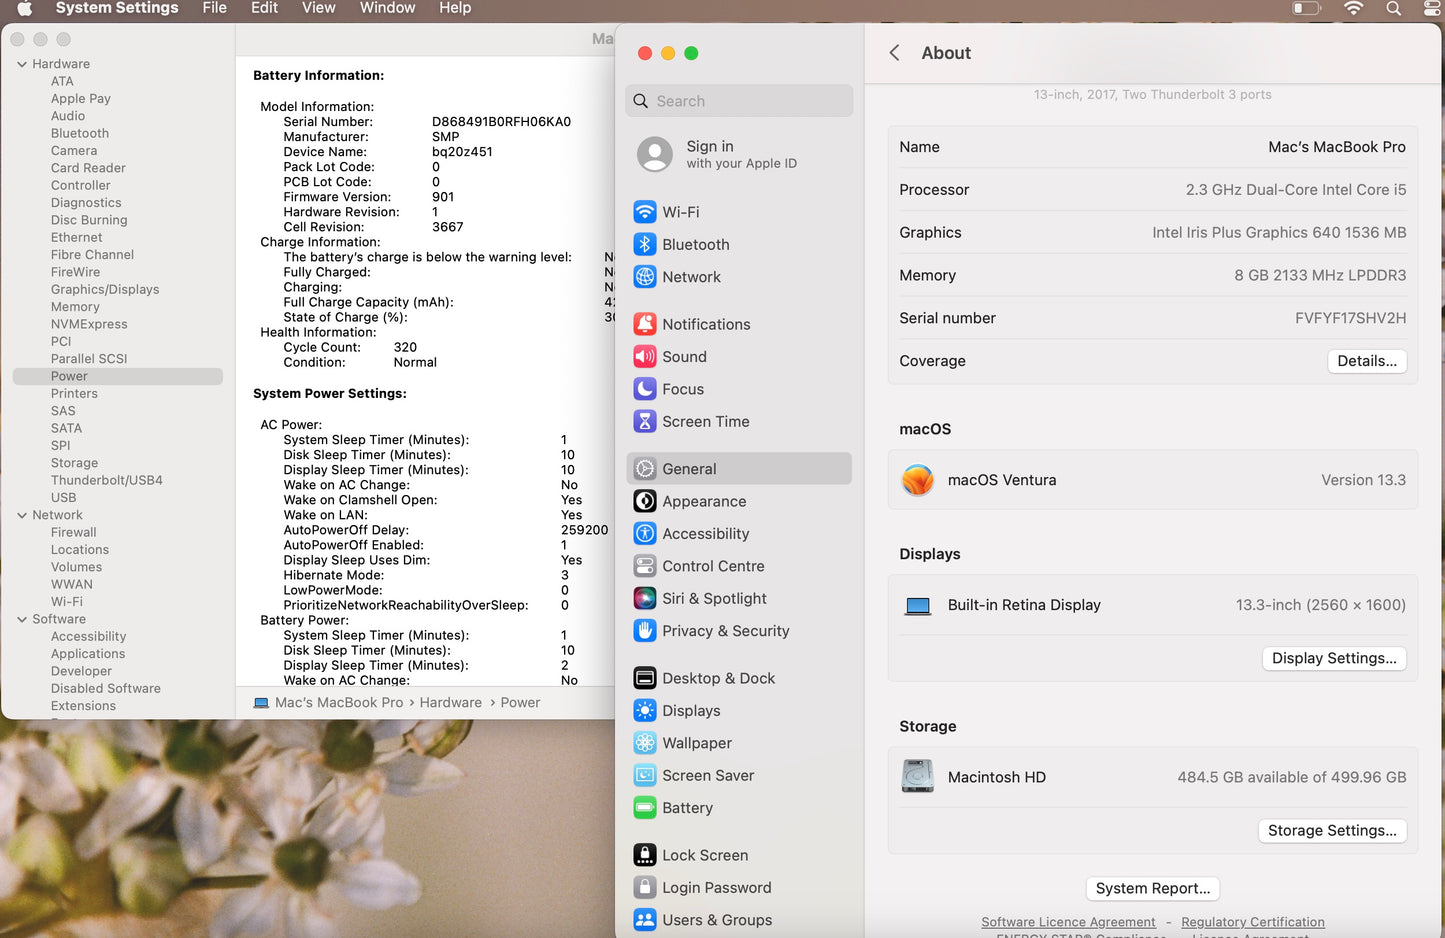
Task: Click the Software Licence Agreement link
Action: click(1067, 922)
